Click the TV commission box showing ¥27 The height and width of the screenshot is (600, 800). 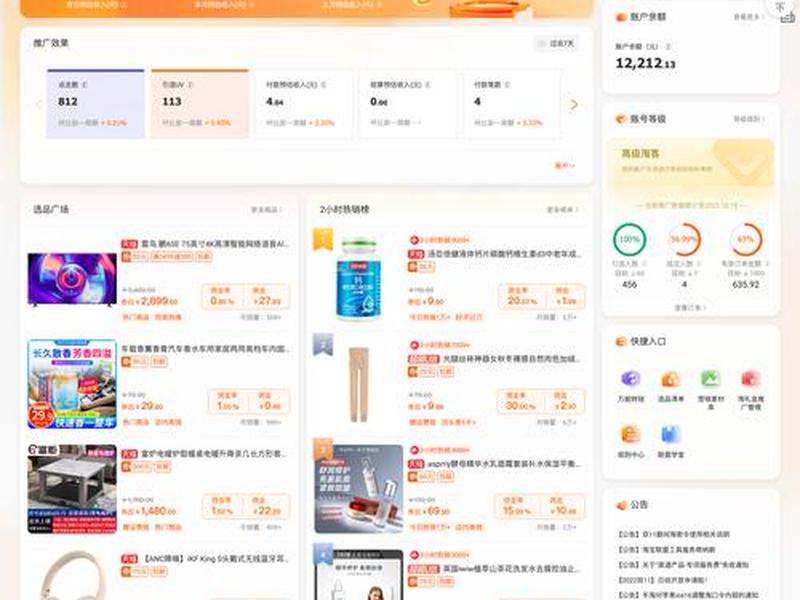pyautogui.click(x=245, y=296)
